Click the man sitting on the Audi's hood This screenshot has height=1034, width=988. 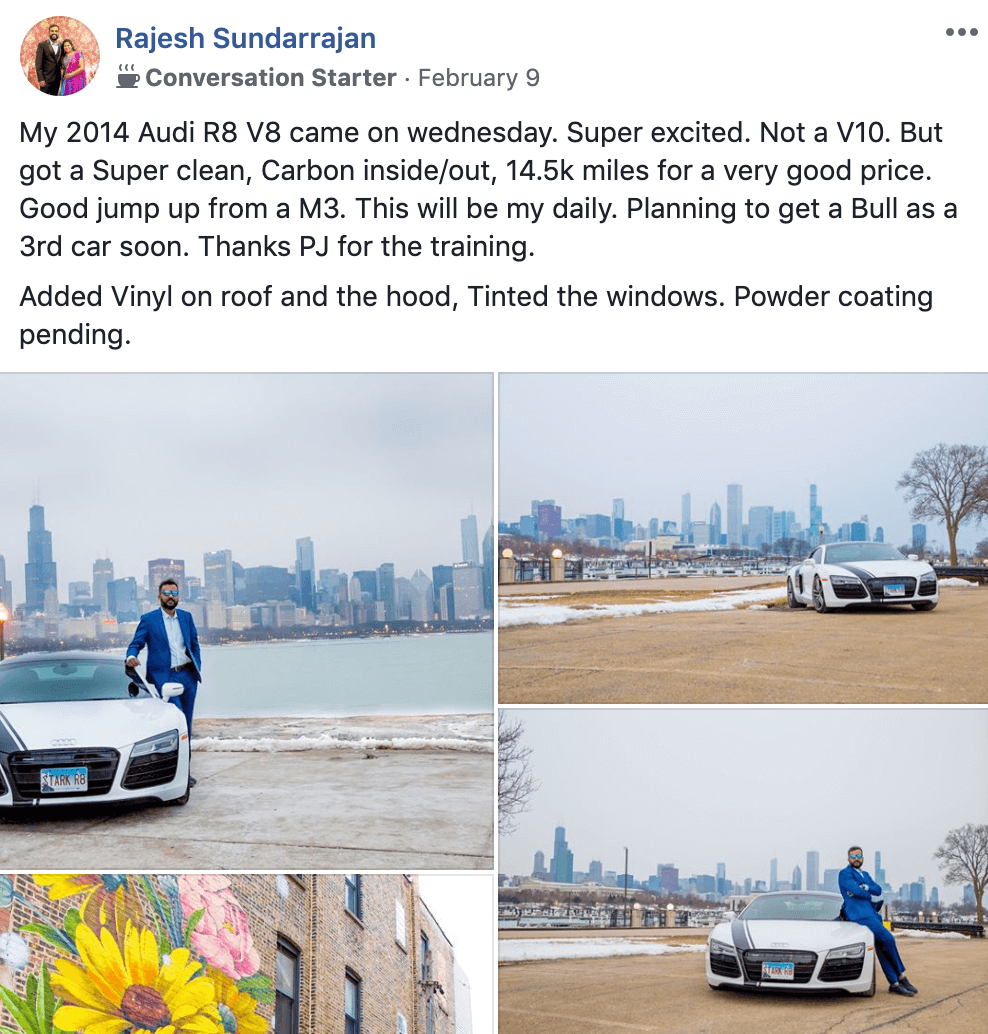coord(872,920)
